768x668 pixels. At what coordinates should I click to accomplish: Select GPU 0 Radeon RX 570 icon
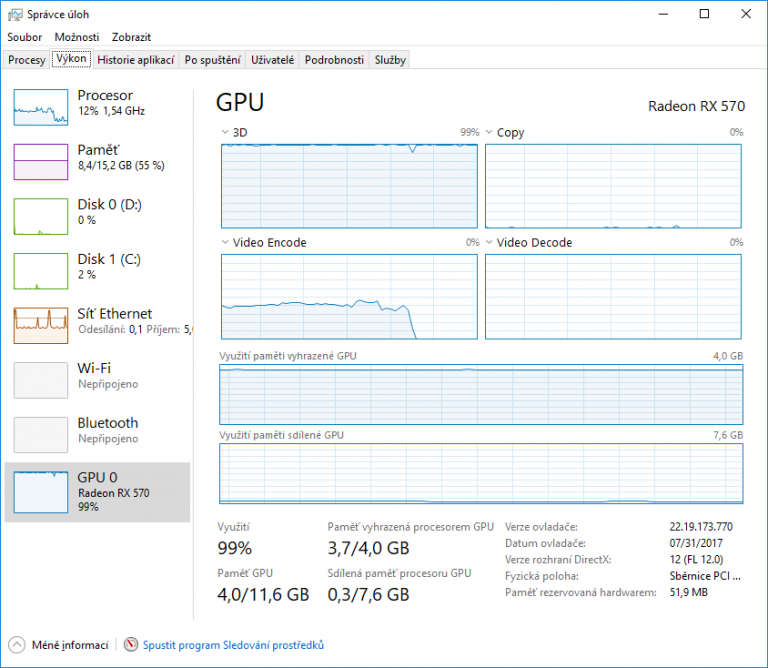click(41, 489)
